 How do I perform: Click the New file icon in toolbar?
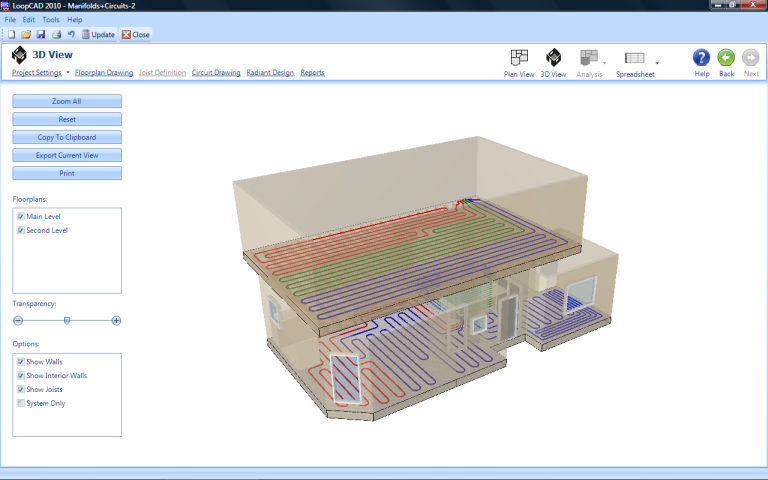11,34
